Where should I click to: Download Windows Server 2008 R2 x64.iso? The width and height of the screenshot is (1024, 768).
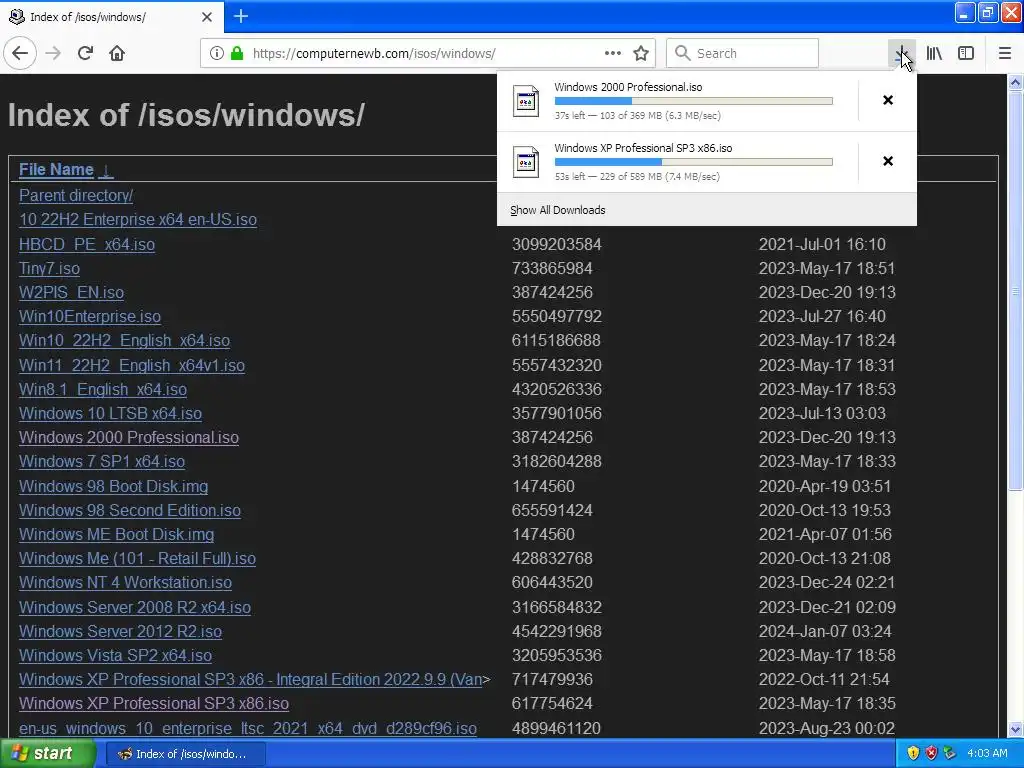pyautogui.click(x=135, y=607)
